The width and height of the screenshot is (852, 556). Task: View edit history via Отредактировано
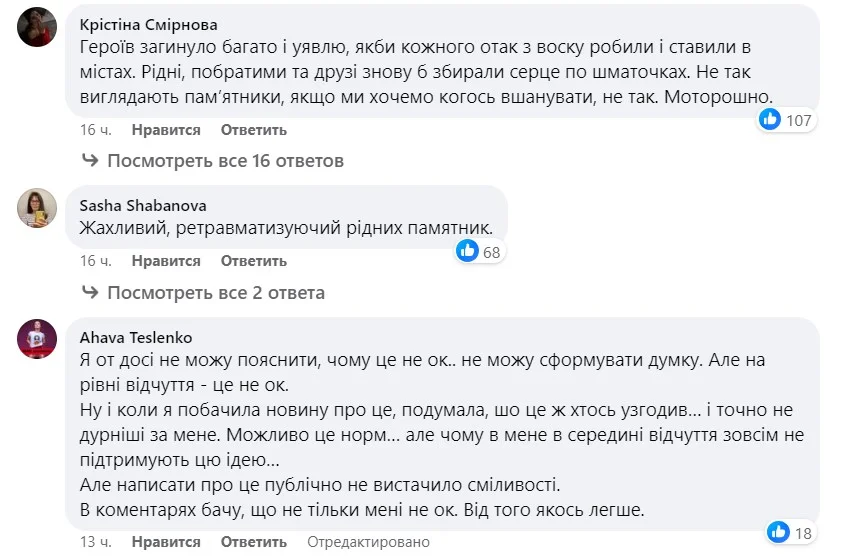[x=368, y=542]
